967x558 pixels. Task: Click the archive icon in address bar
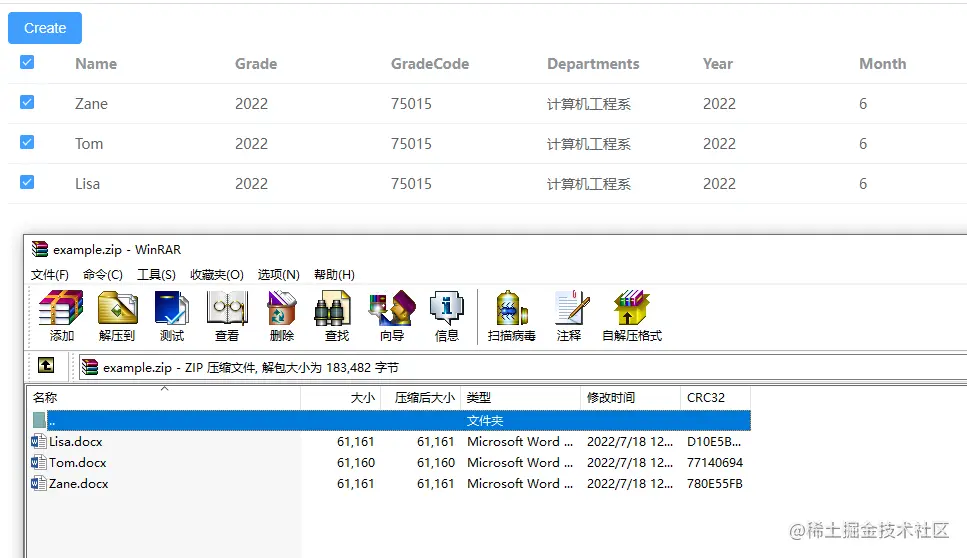(x=90, y=367)
